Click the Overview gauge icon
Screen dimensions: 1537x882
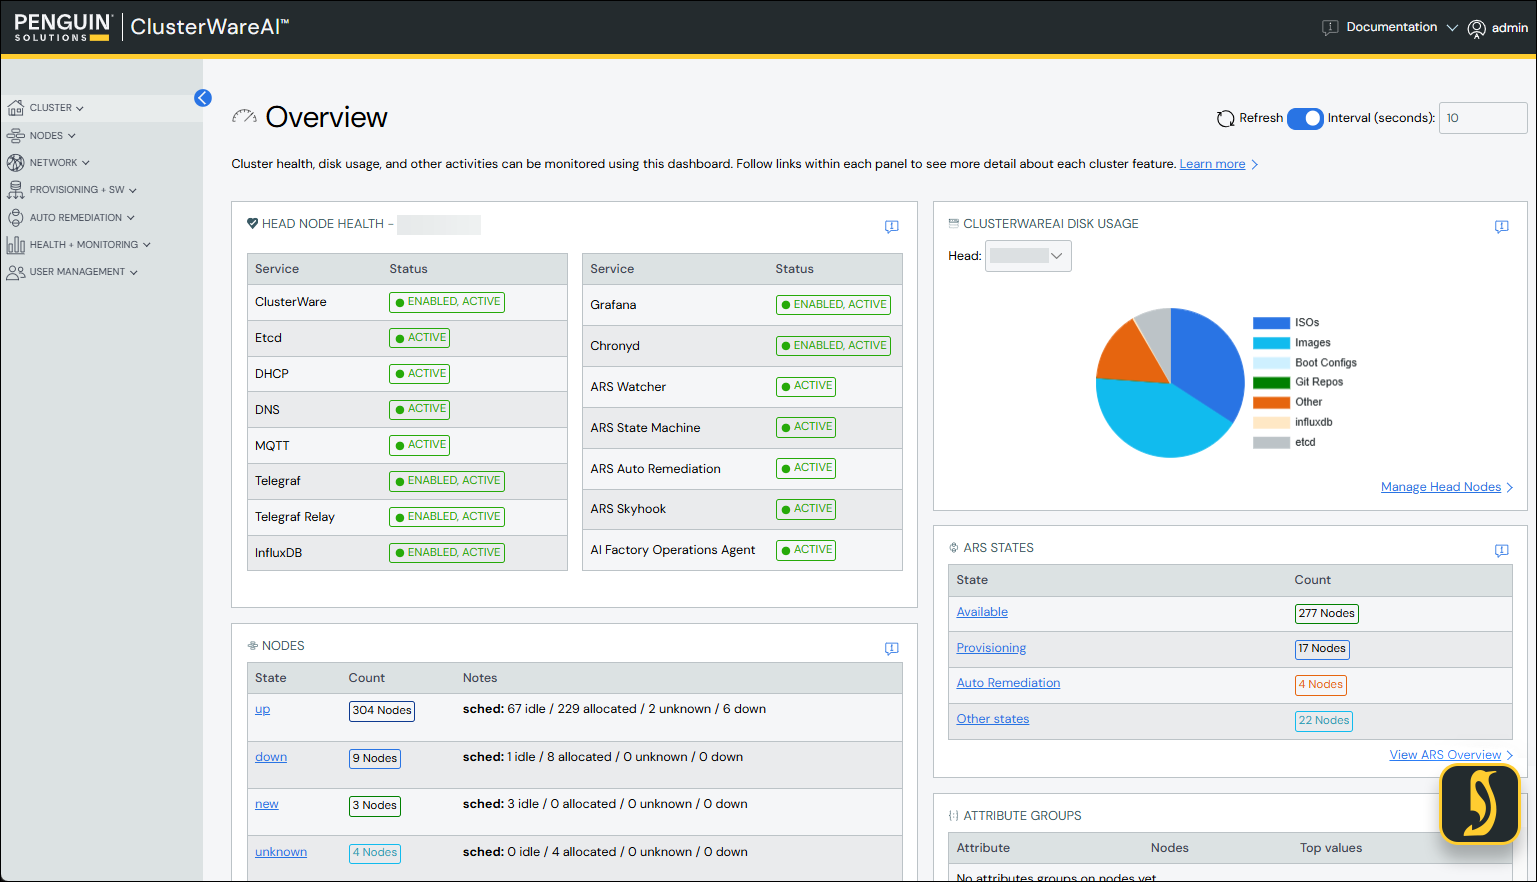click(244, 117)
